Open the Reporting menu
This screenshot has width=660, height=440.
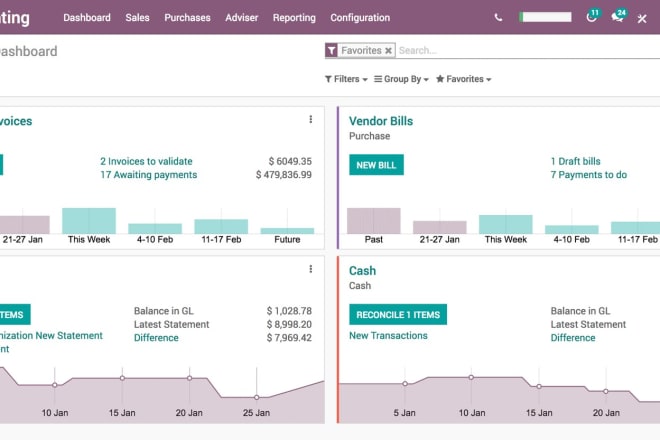[294, 18]
